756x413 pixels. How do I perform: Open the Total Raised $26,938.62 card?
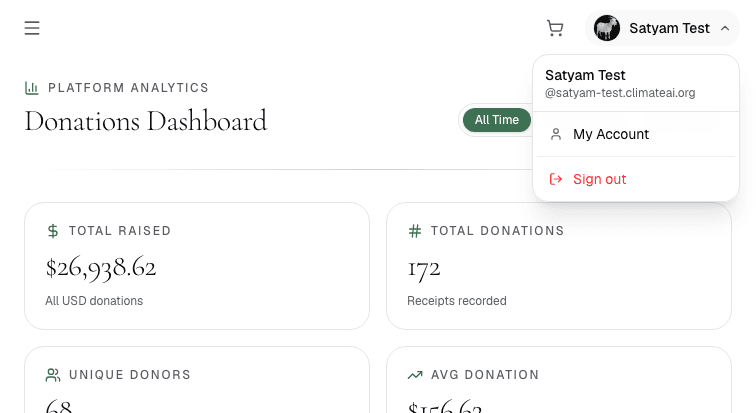pos(197,266)
